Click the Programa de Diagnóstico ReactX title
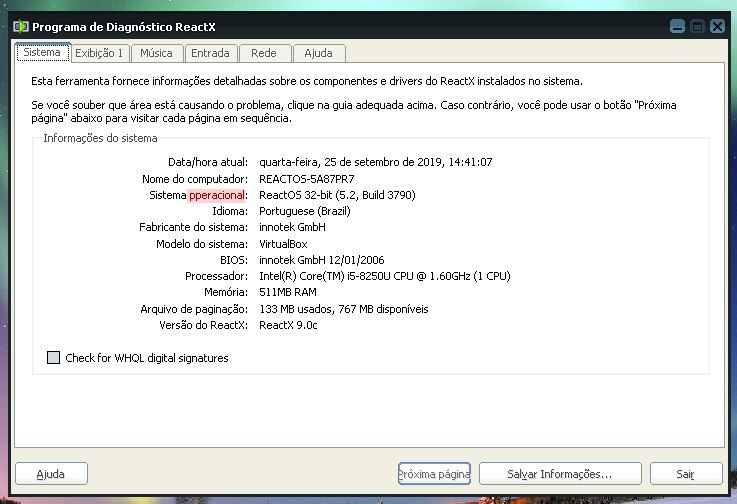Viewport: 737px width, 504px height. (x=124, y=27)
